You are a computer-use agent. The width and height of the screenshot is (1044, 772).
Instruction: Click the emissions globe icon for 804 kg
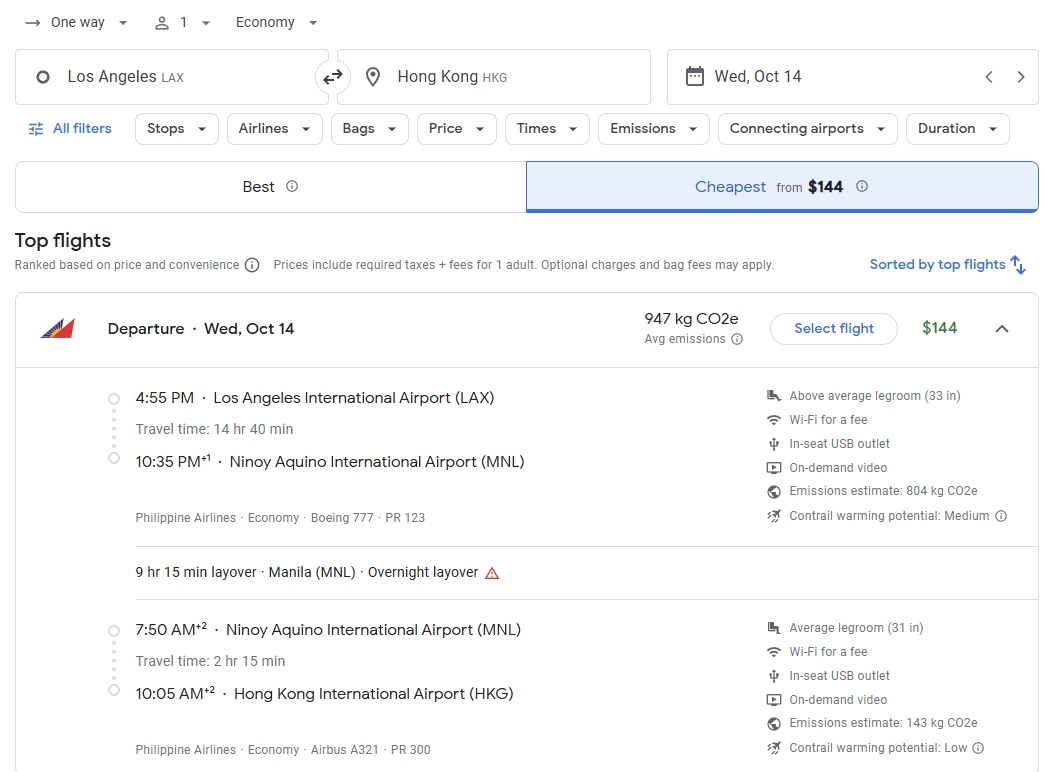point(774,492)
